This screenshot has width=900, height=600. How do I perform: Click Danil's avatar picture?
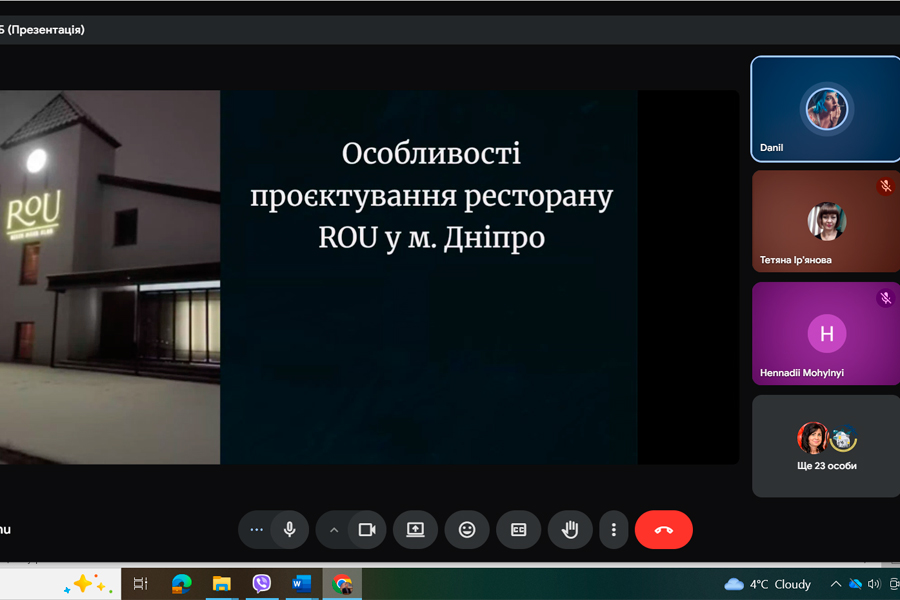pyautogui.click(x=827, y=109)
